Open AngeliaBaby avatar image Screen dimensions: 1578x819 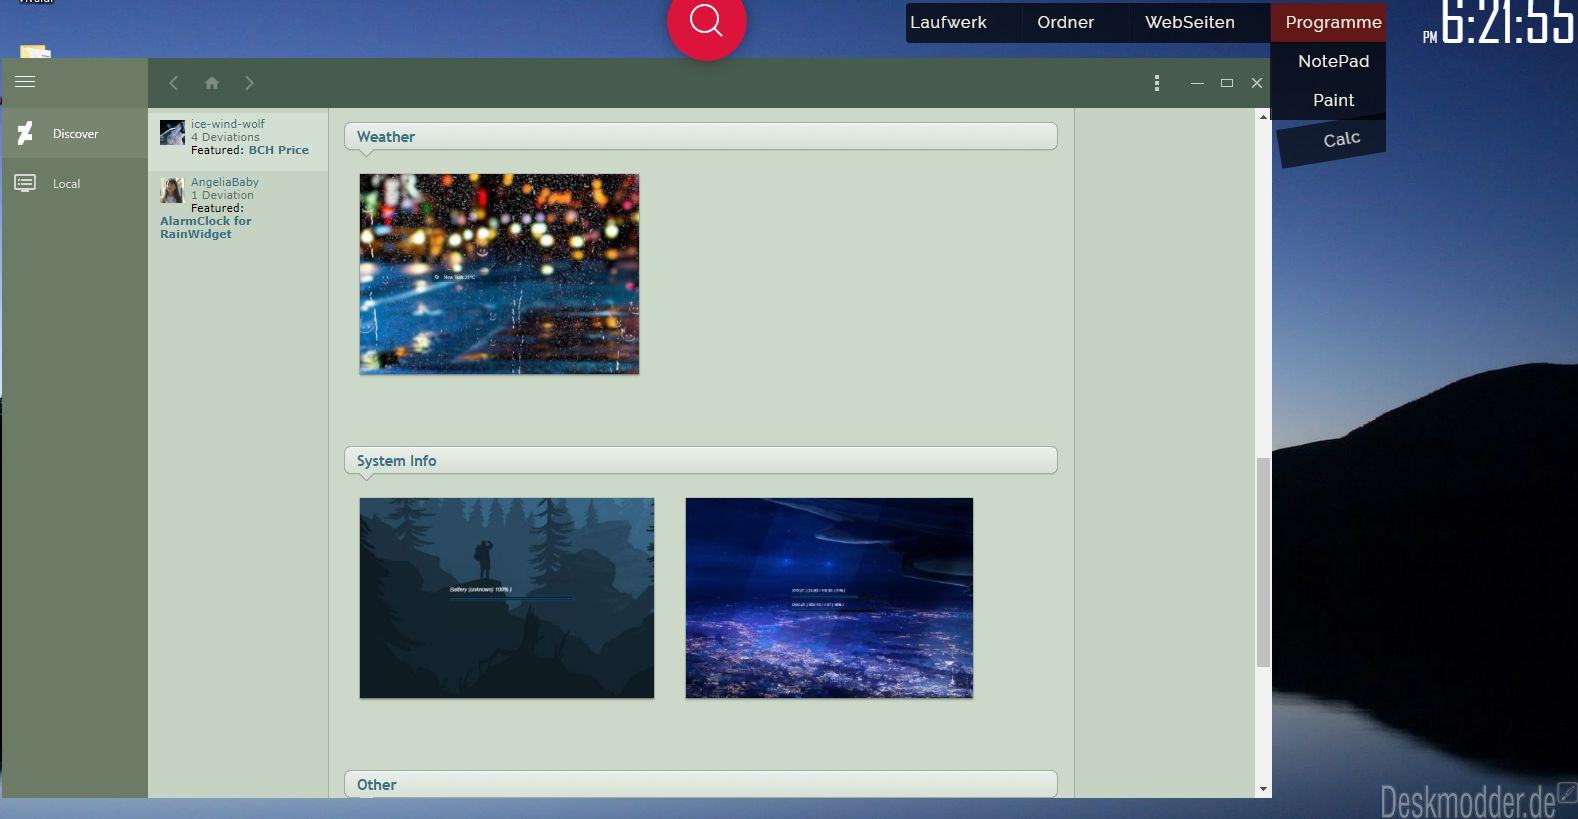pyautogui.click(x=172, y=190)
